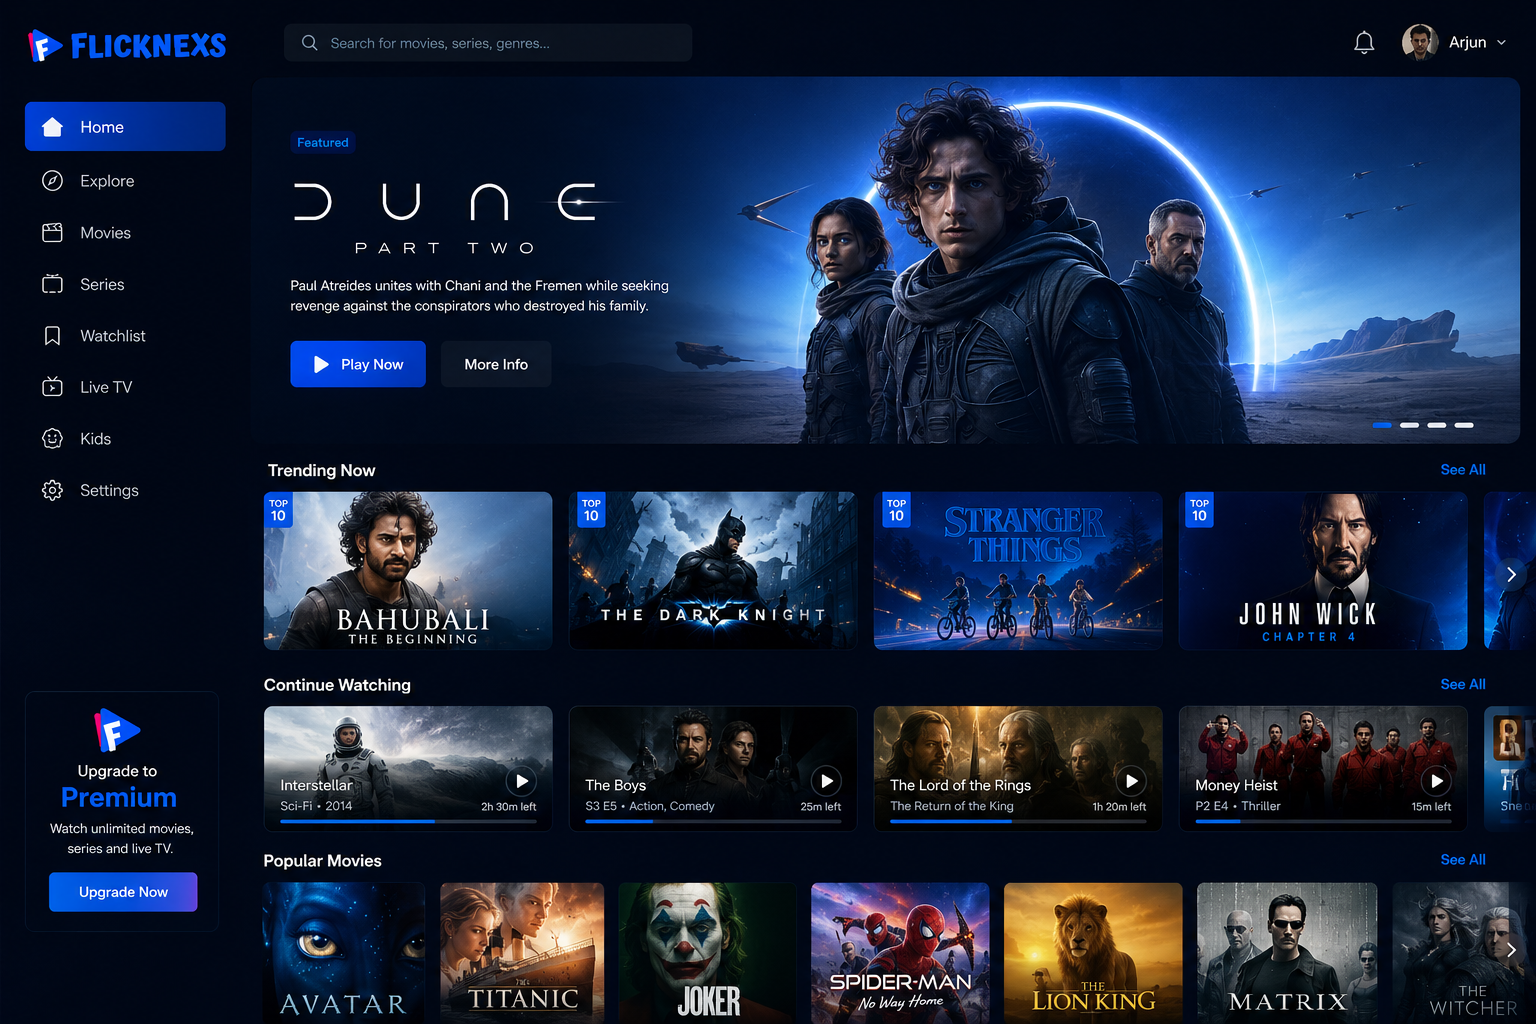1536x1024 pixels.
Task: Resume Interstellar with its play icon
Action: (521, 781)
